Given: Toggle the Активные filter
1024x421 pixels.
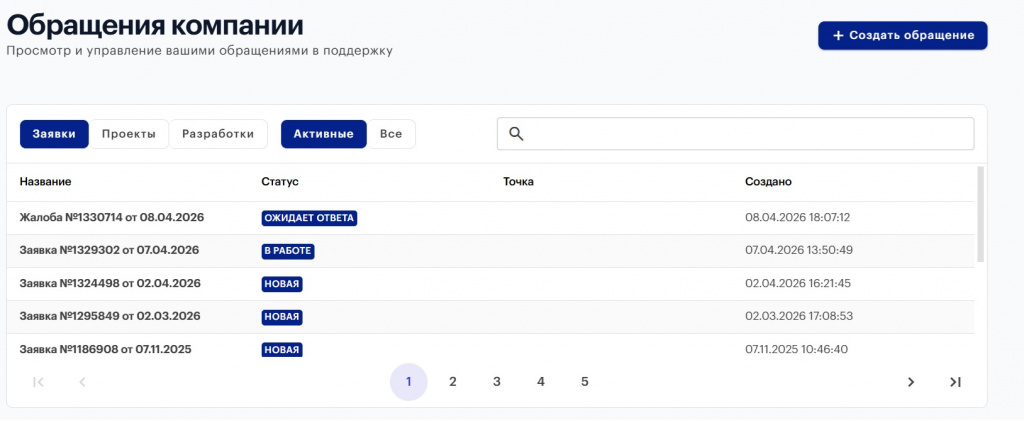Looking at the screenshot, I should [324, 134].
